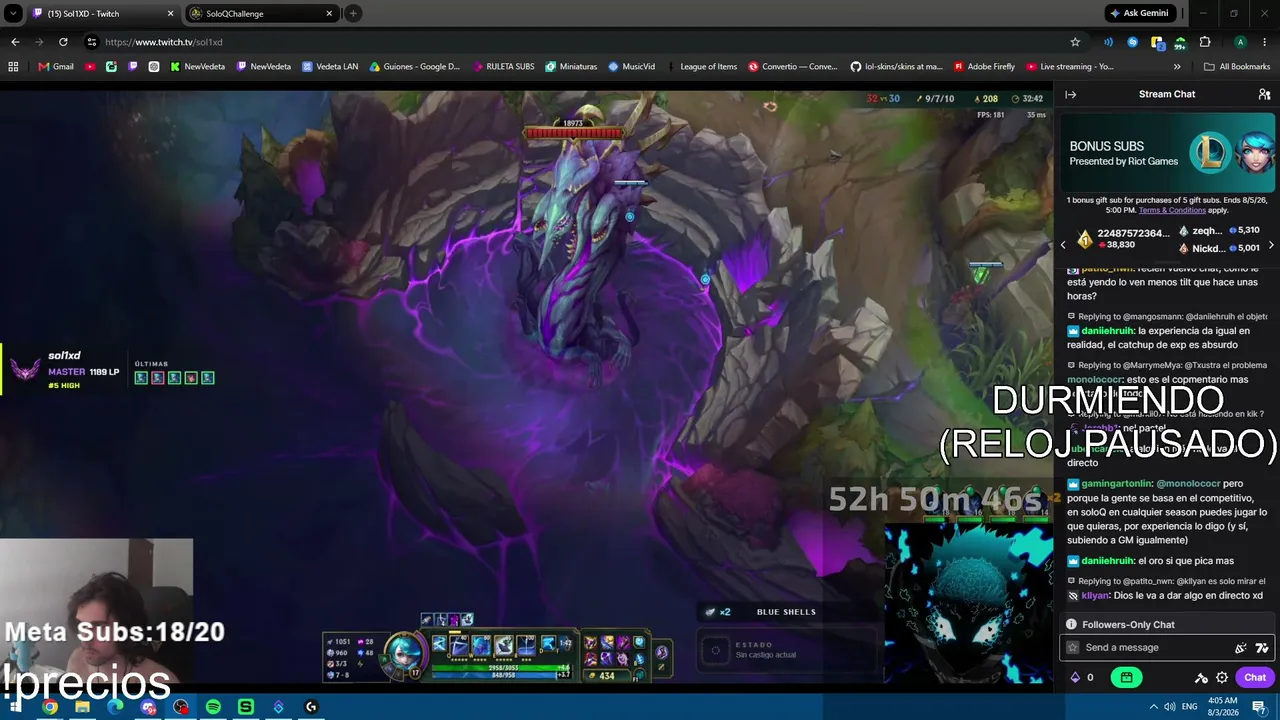Open Spotify from the taskbar

click(x=213, y=707)
